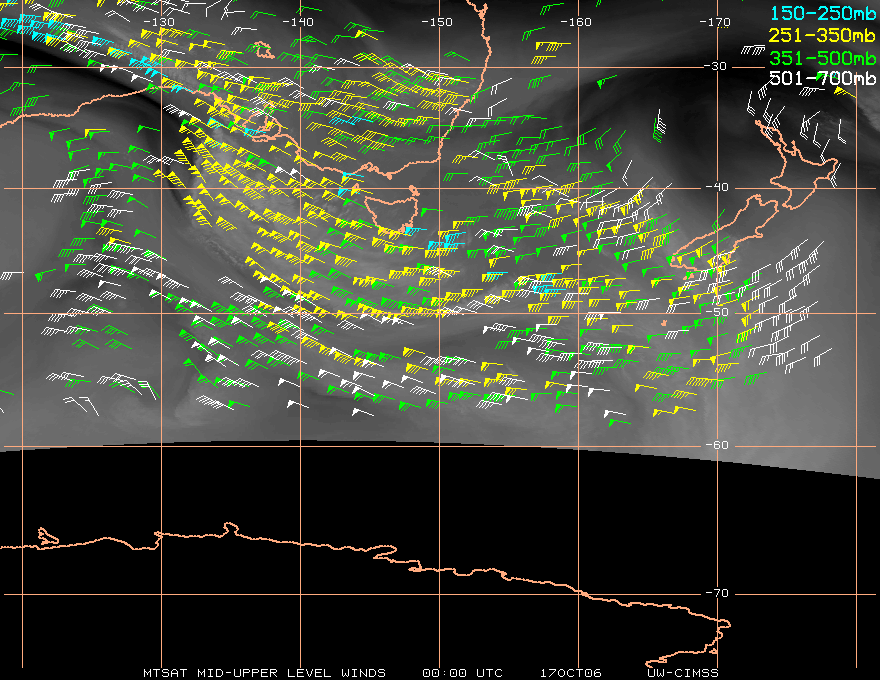This screenshot has width=880, height=680.
Task: Click the green 351-500mb legend entry
Action: click(x=823, y=58)
